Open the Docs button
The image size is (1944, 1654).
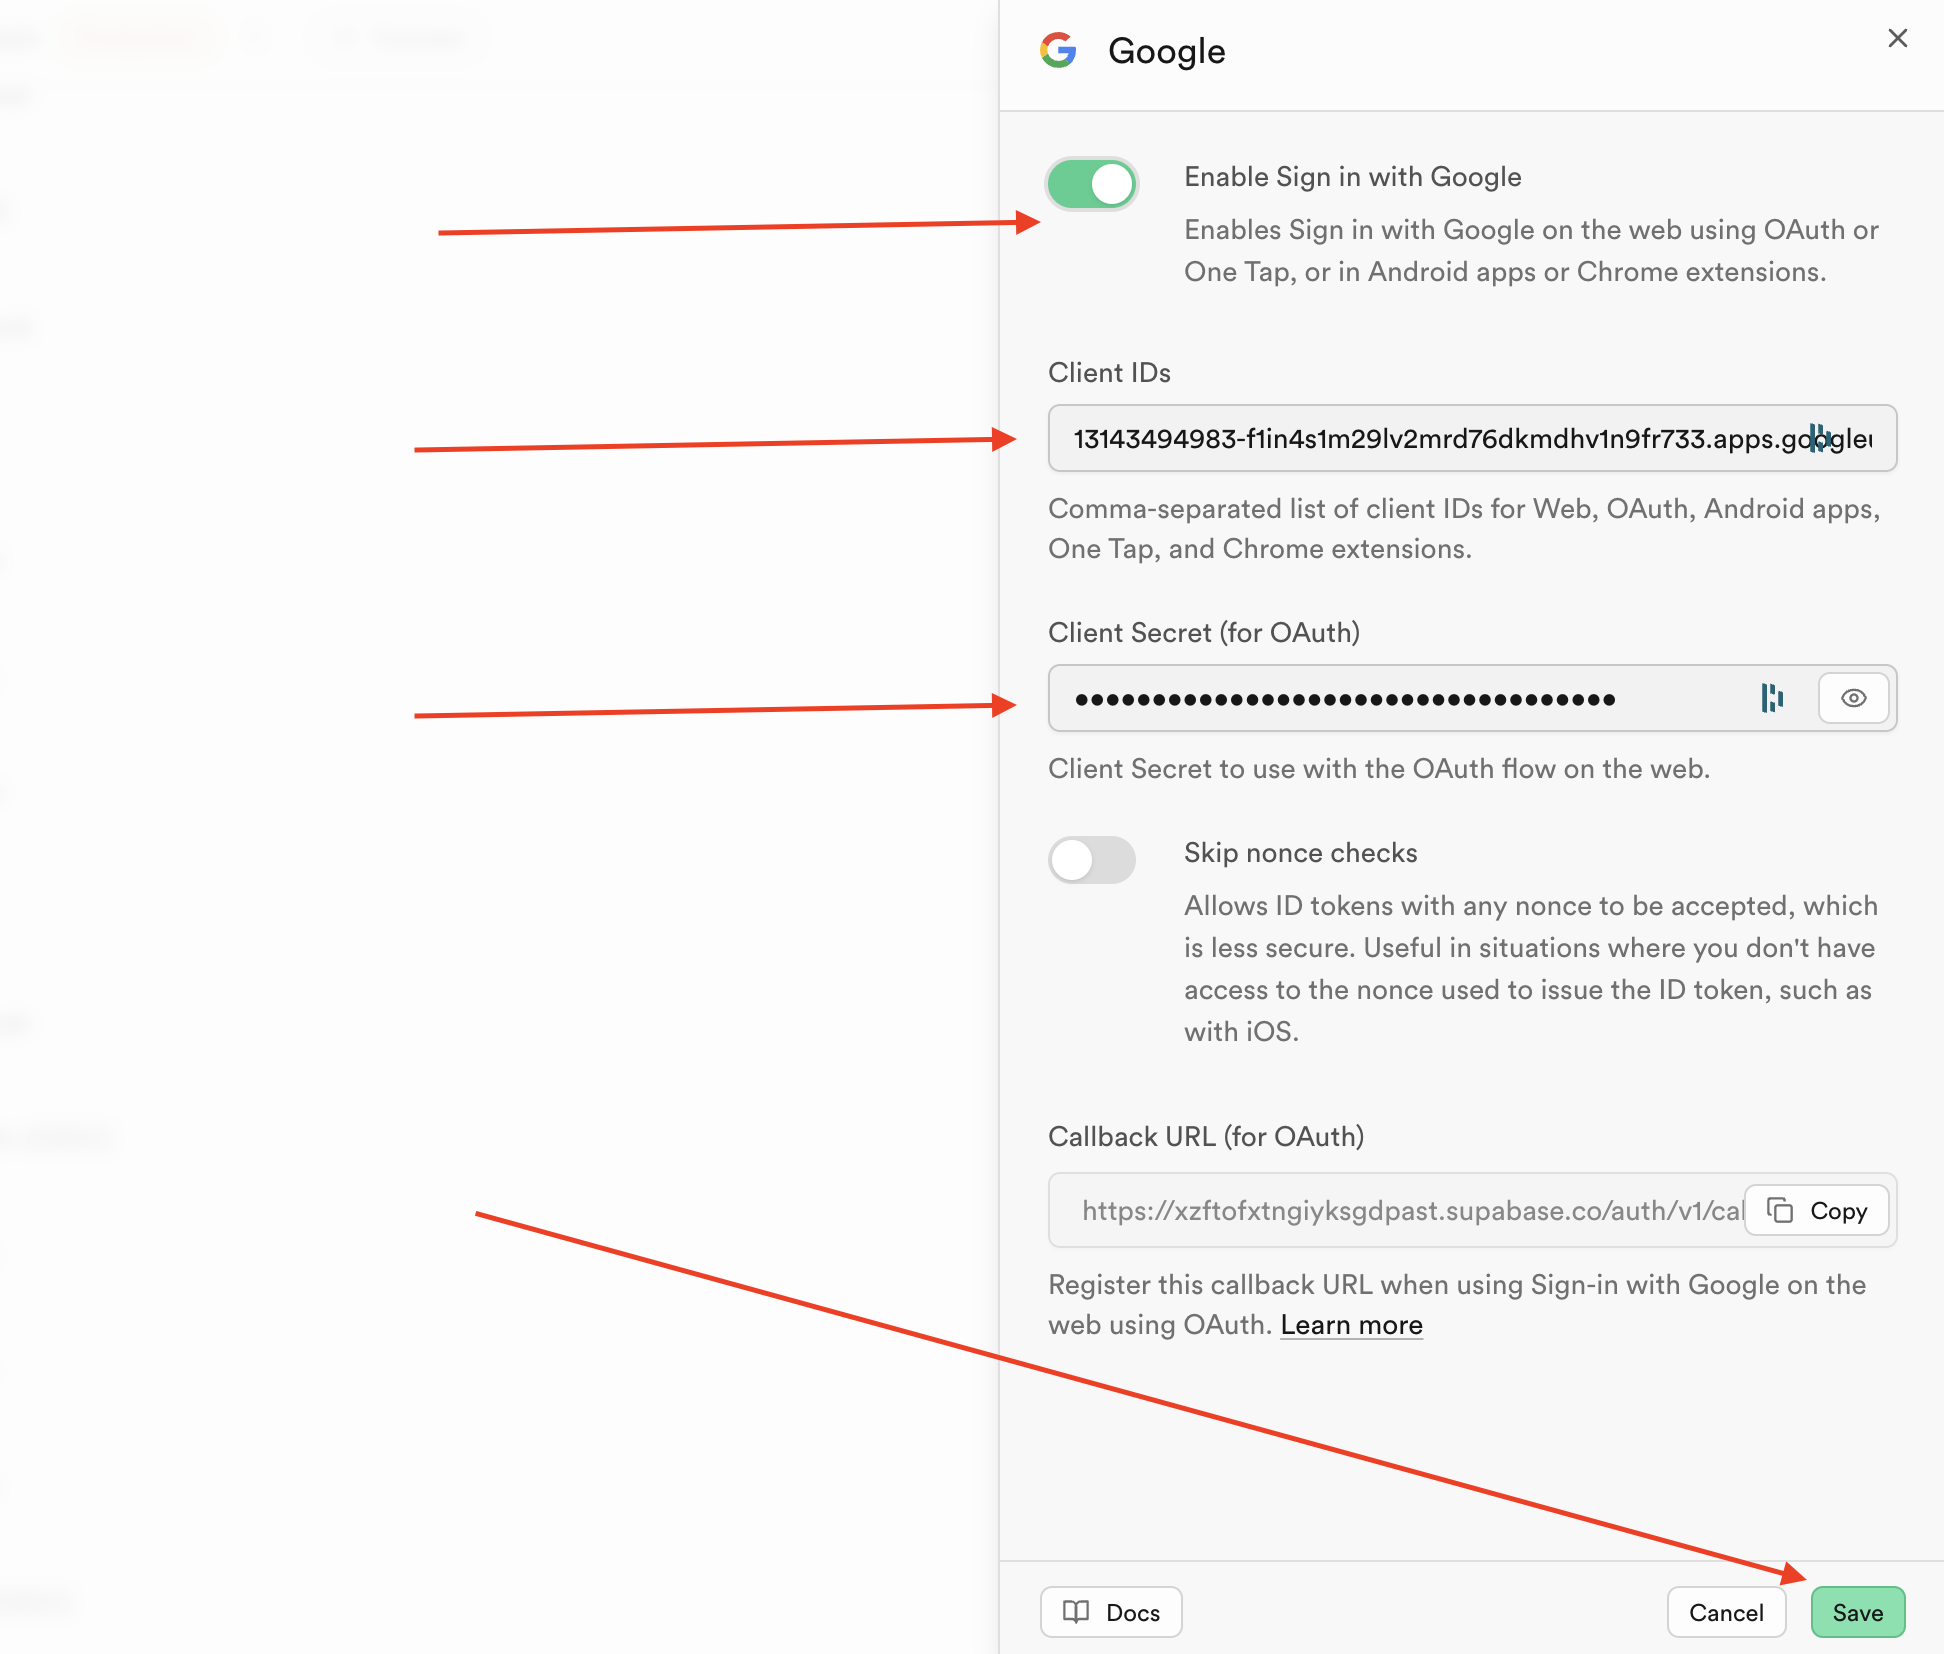[x=1111, y=1612]
